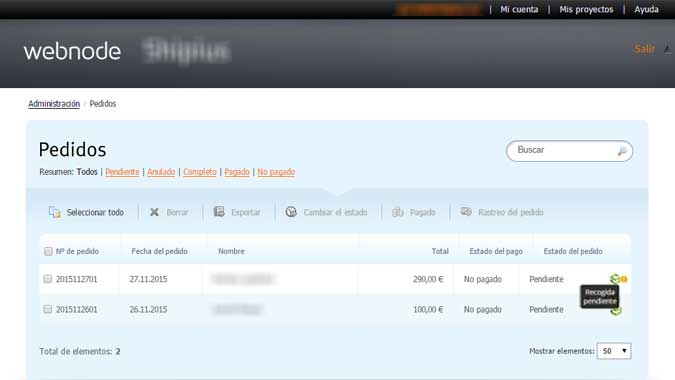Open order number 2015112701
The width and height of the screenshot is (675, 380).
77,279
